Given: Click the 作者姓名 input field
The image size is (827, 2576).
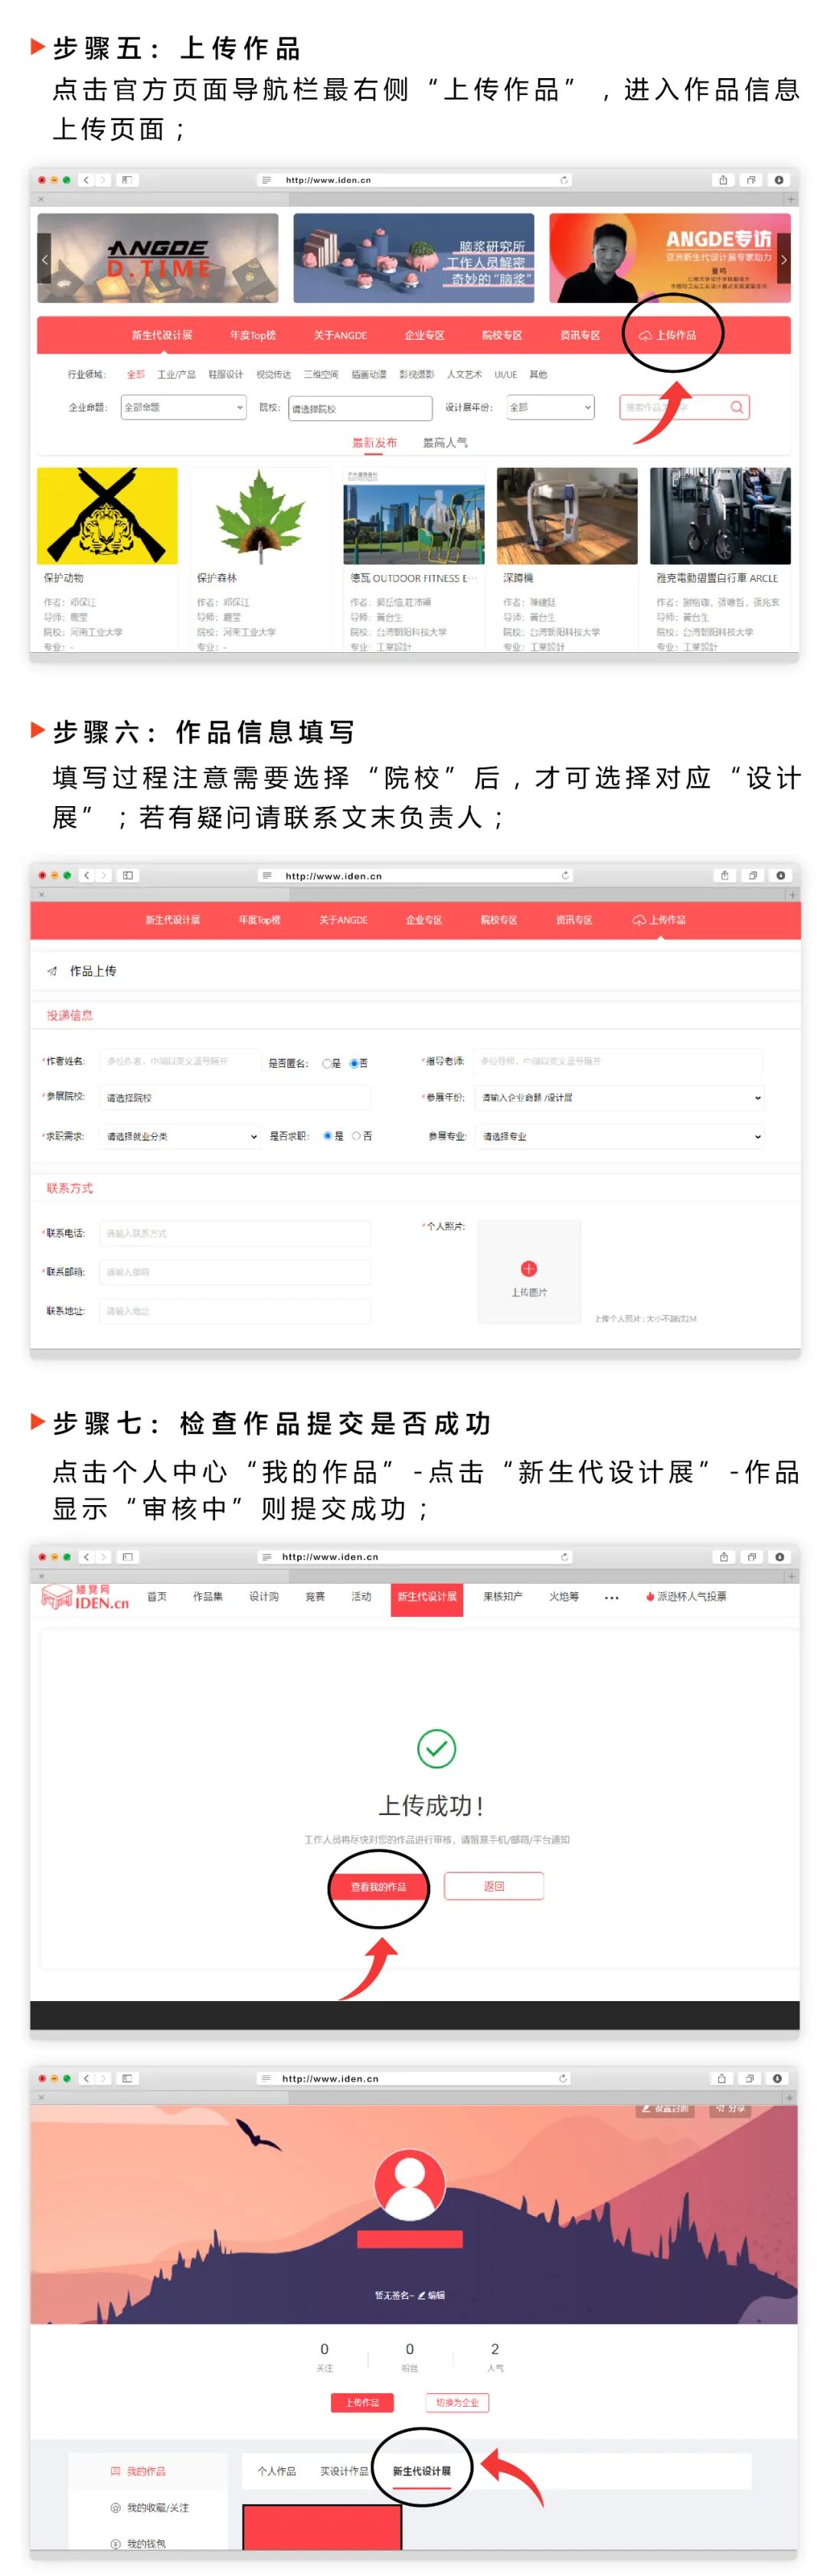Looking at the screenshot, I should click(180, 1061).
